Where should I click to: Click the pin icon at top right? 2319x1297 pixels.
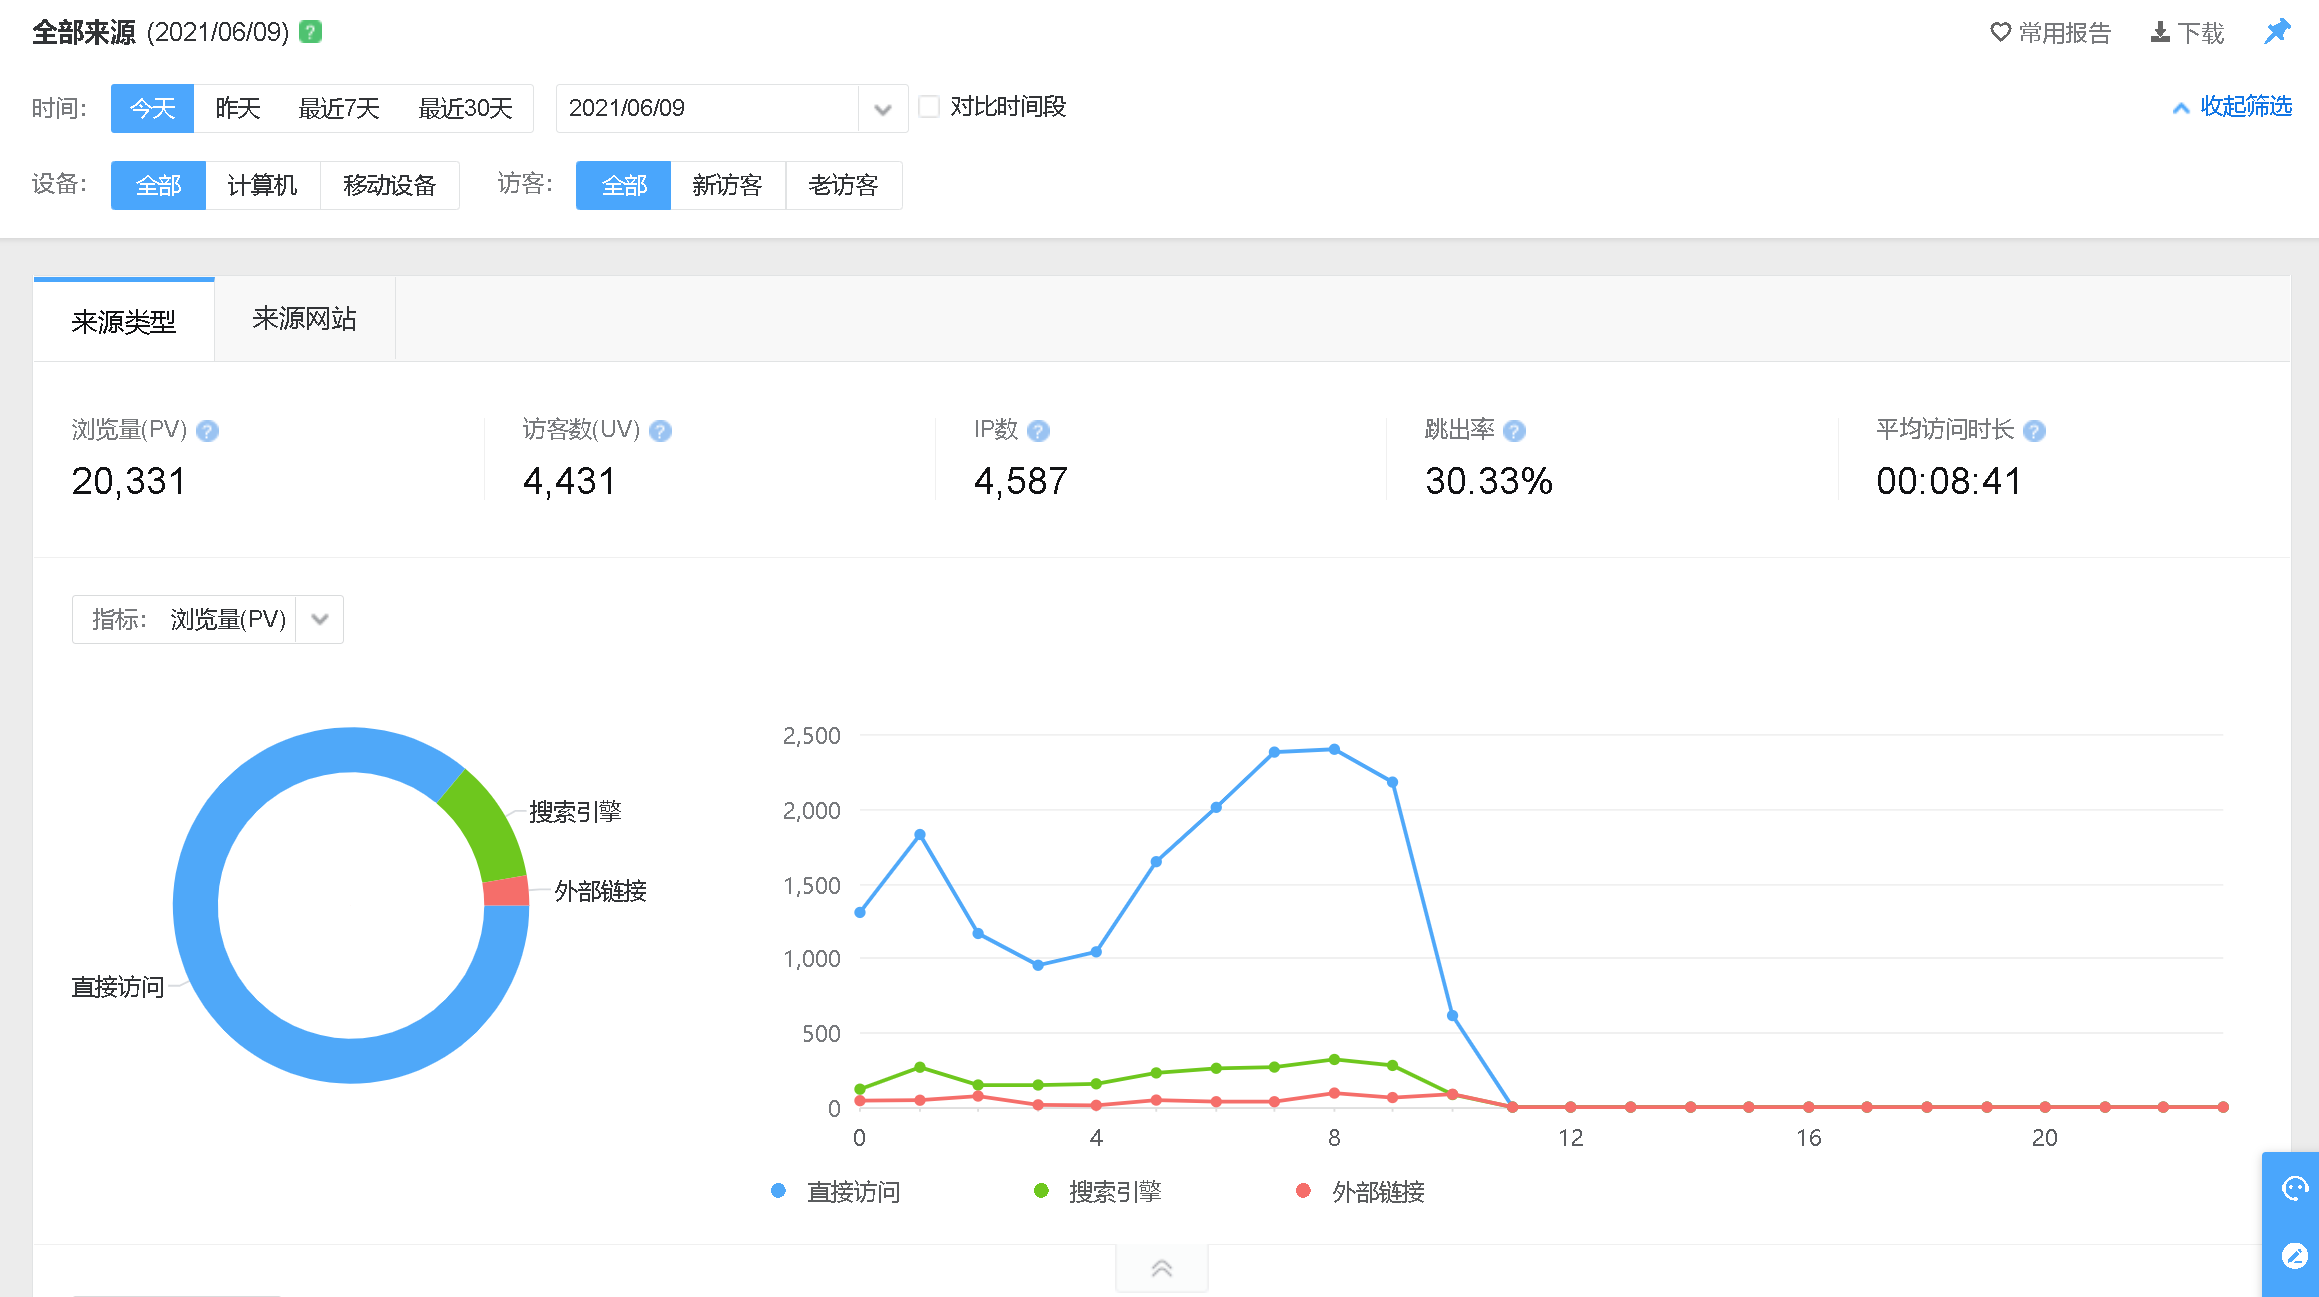2277,32
